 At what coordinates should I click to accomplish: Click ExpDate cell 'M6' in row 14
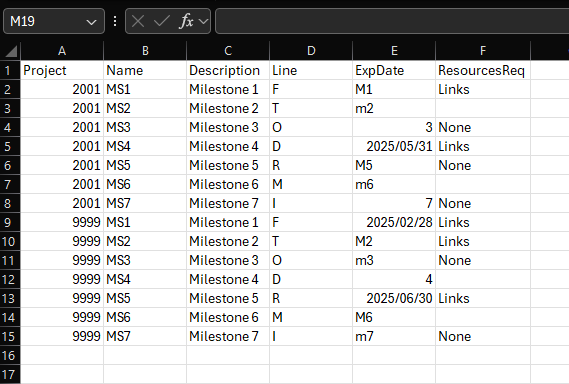click(x=394, y=317)
